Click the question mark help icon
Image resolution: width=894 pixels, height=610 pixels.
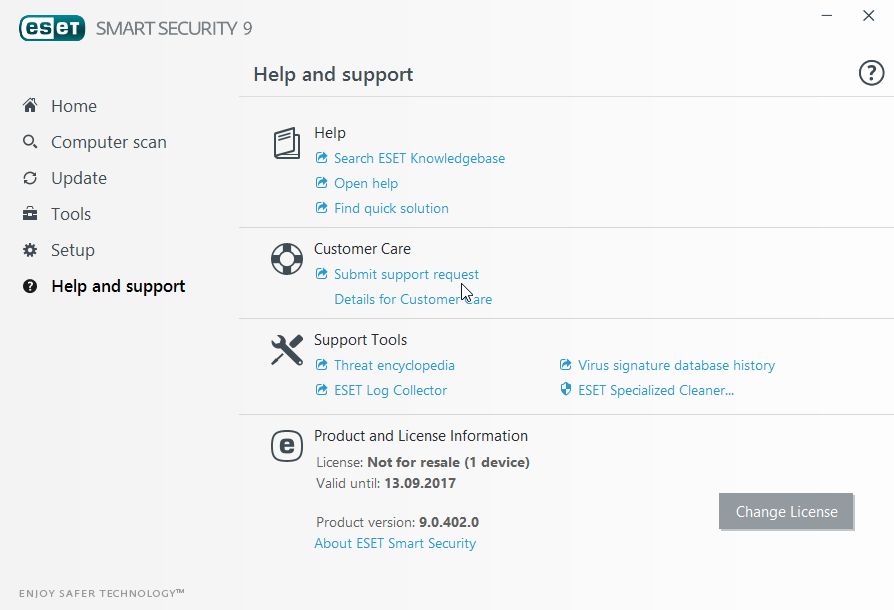click(871, 73)
